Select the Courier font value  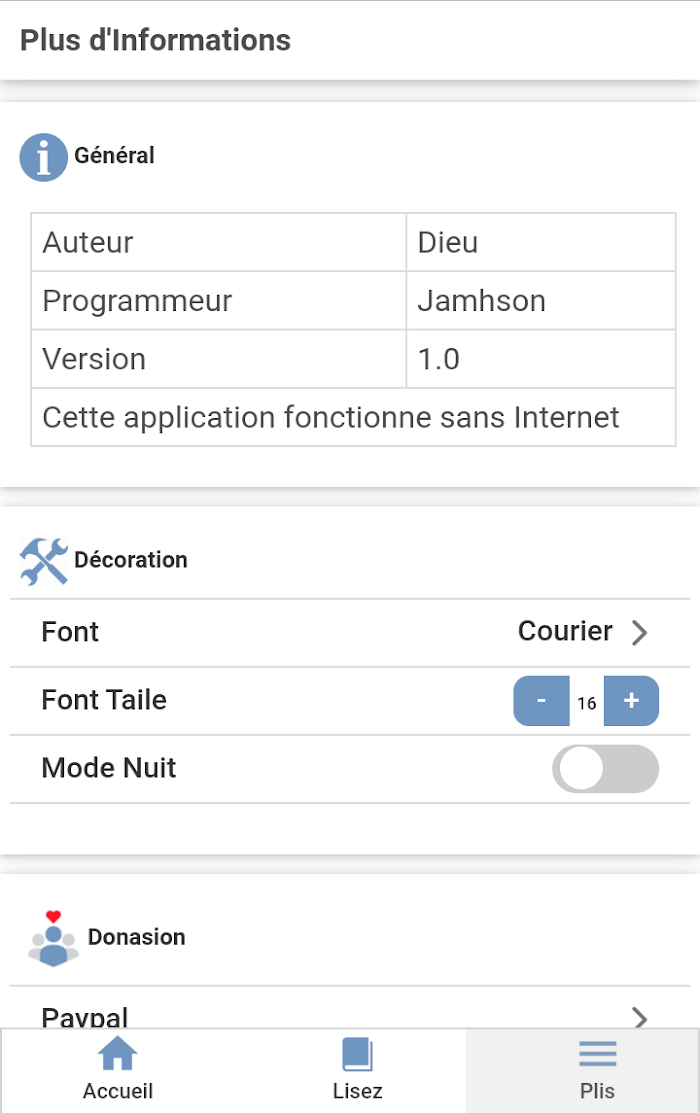[x=565, y=631]
